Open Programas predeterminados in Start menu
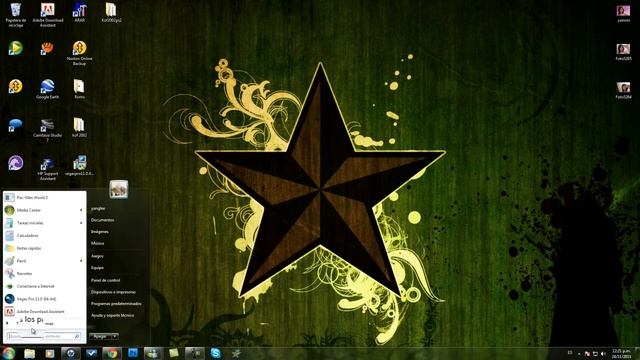Image resolution: width=640 pixels, height=360 pixels. [x=116, y=304]
